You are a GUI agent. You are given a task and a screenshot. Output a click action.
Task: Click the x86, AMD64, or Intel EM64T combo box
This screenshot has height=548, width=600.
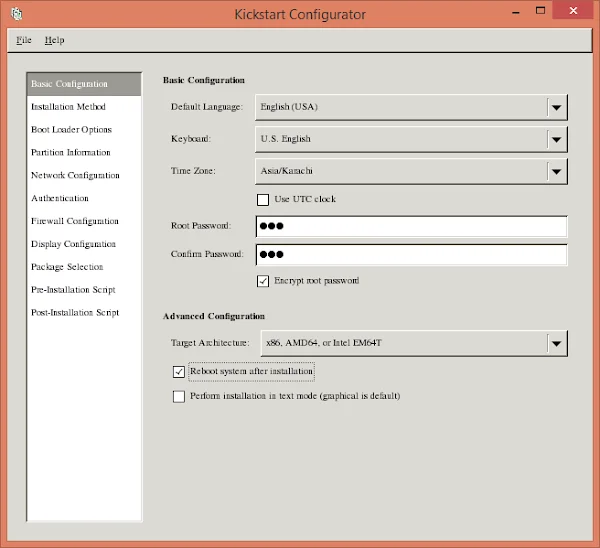click(x=414, y=343)
